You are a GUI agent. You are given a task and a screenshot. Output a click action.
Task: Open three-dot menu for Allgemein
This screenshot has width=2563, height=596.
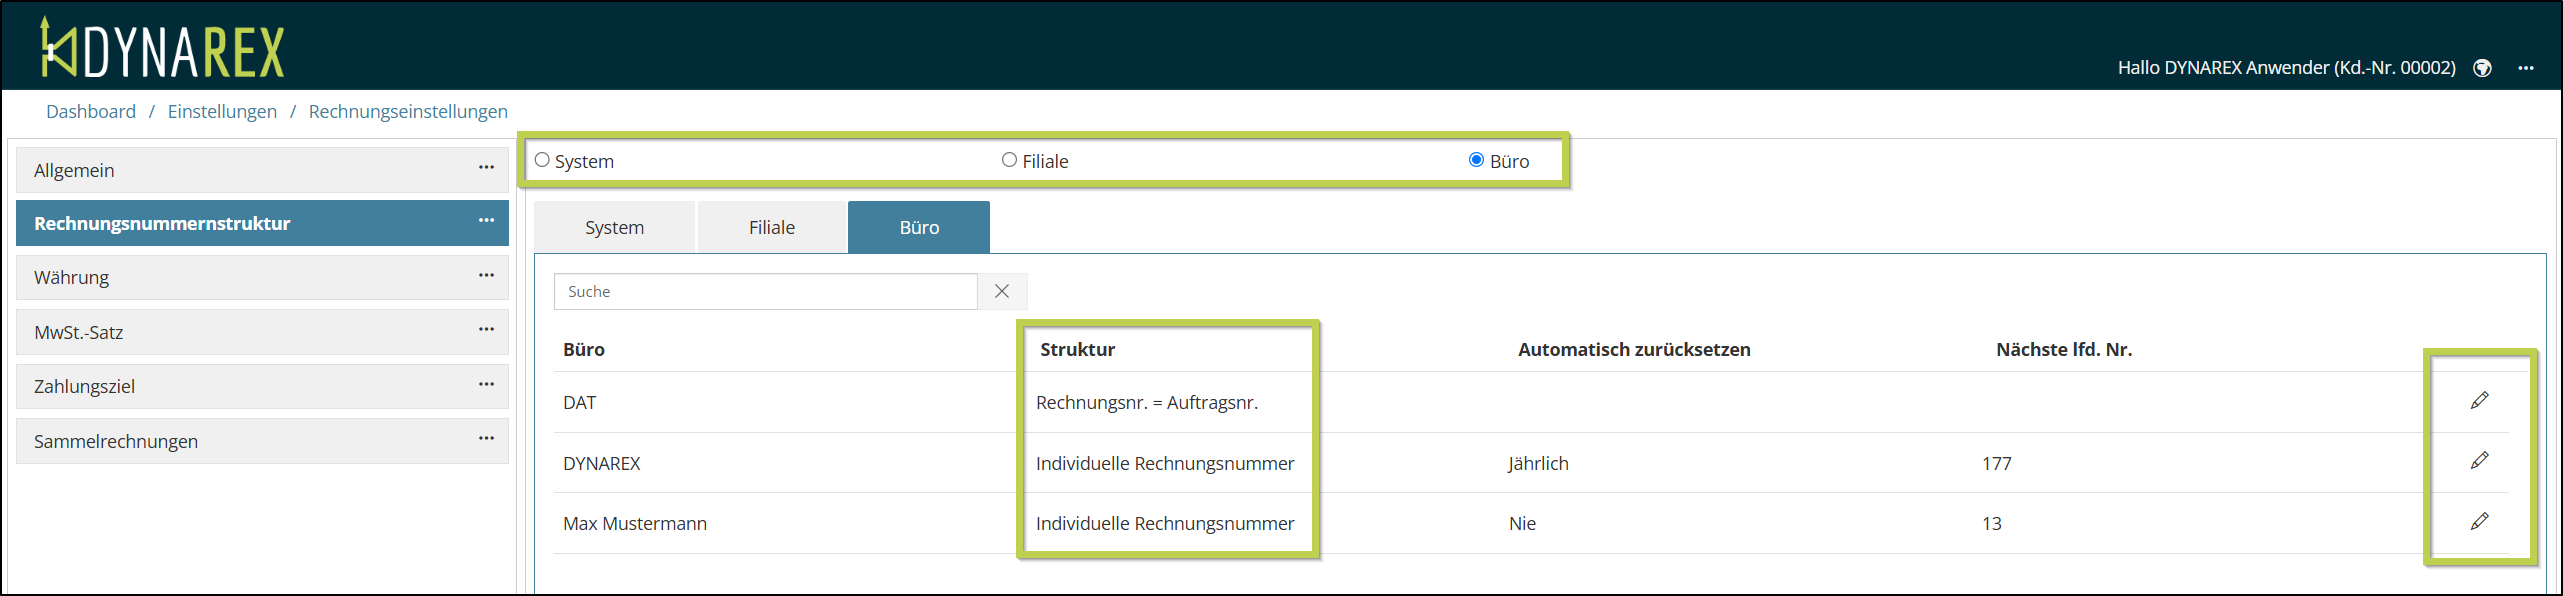tap(486, 168)
